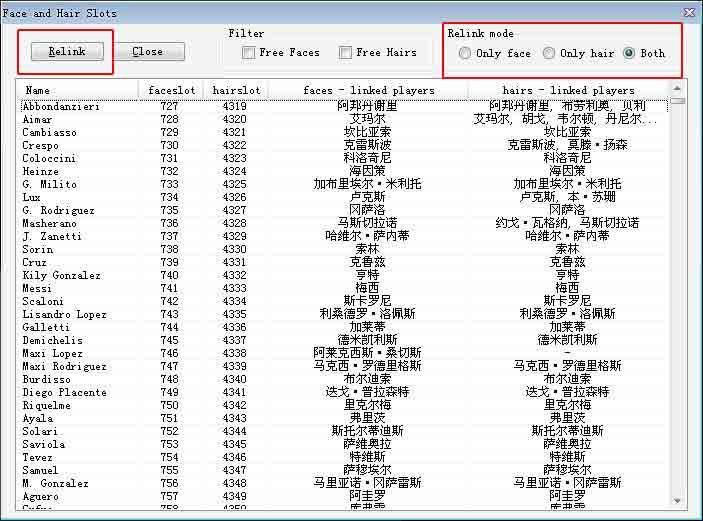Click the Relink button
This screenshot has width=703, height=521.
point(67,51)
